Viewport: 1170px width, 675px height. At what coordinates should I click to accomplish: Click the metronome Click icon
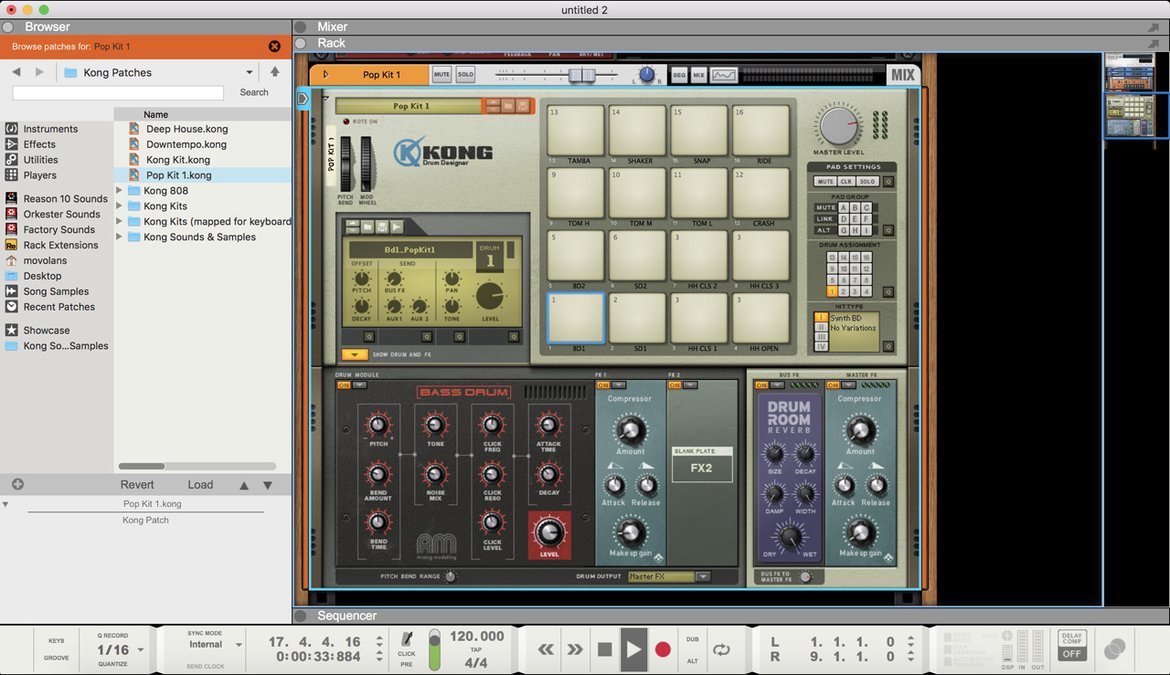point(407,639)
